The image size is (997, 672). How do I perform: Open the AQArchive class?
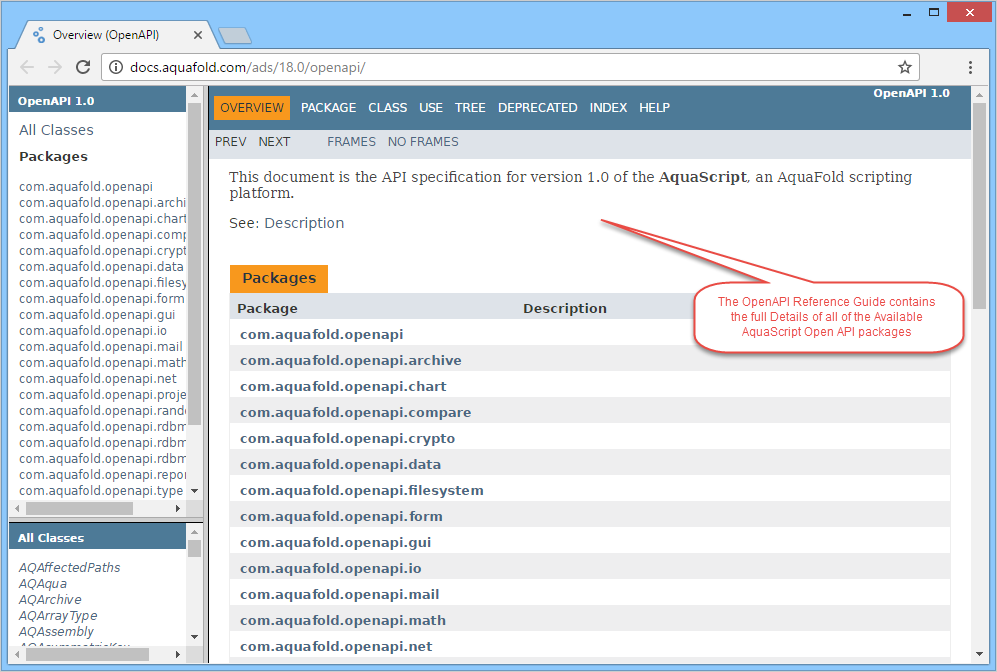click(x=50, y=600)
